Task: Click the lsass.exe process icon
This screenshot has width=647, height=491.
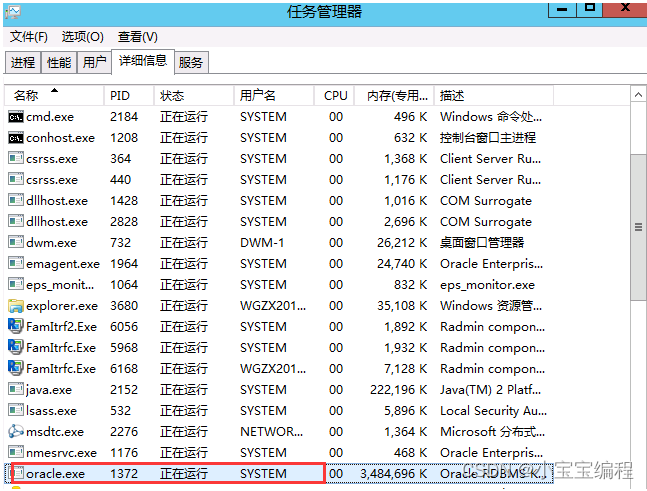Action: click(x=16, y=411)
